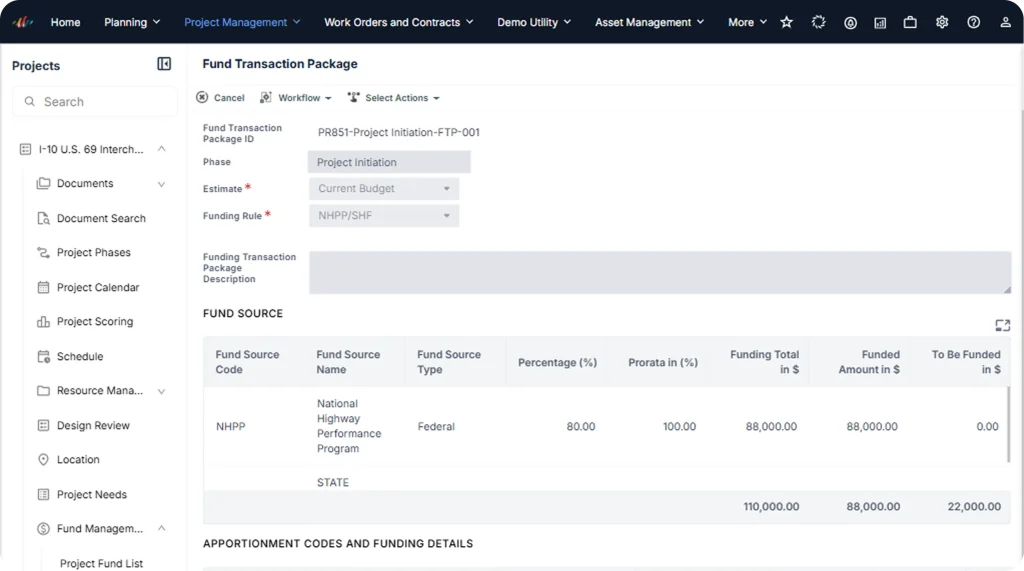
Task: Click the NHPP fund source code cell
Action: 231,427
